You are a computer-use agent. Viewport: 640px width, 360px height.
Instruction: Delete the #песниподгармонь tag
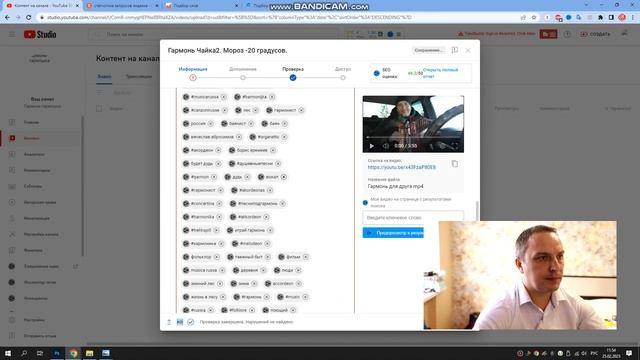click(282, 203)
